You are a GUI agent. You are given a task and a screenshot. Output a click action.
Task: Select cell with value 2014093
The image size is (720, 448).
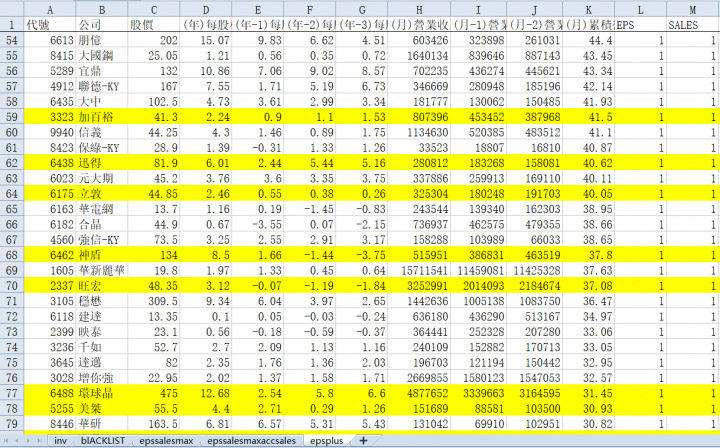tap(478, 286)
